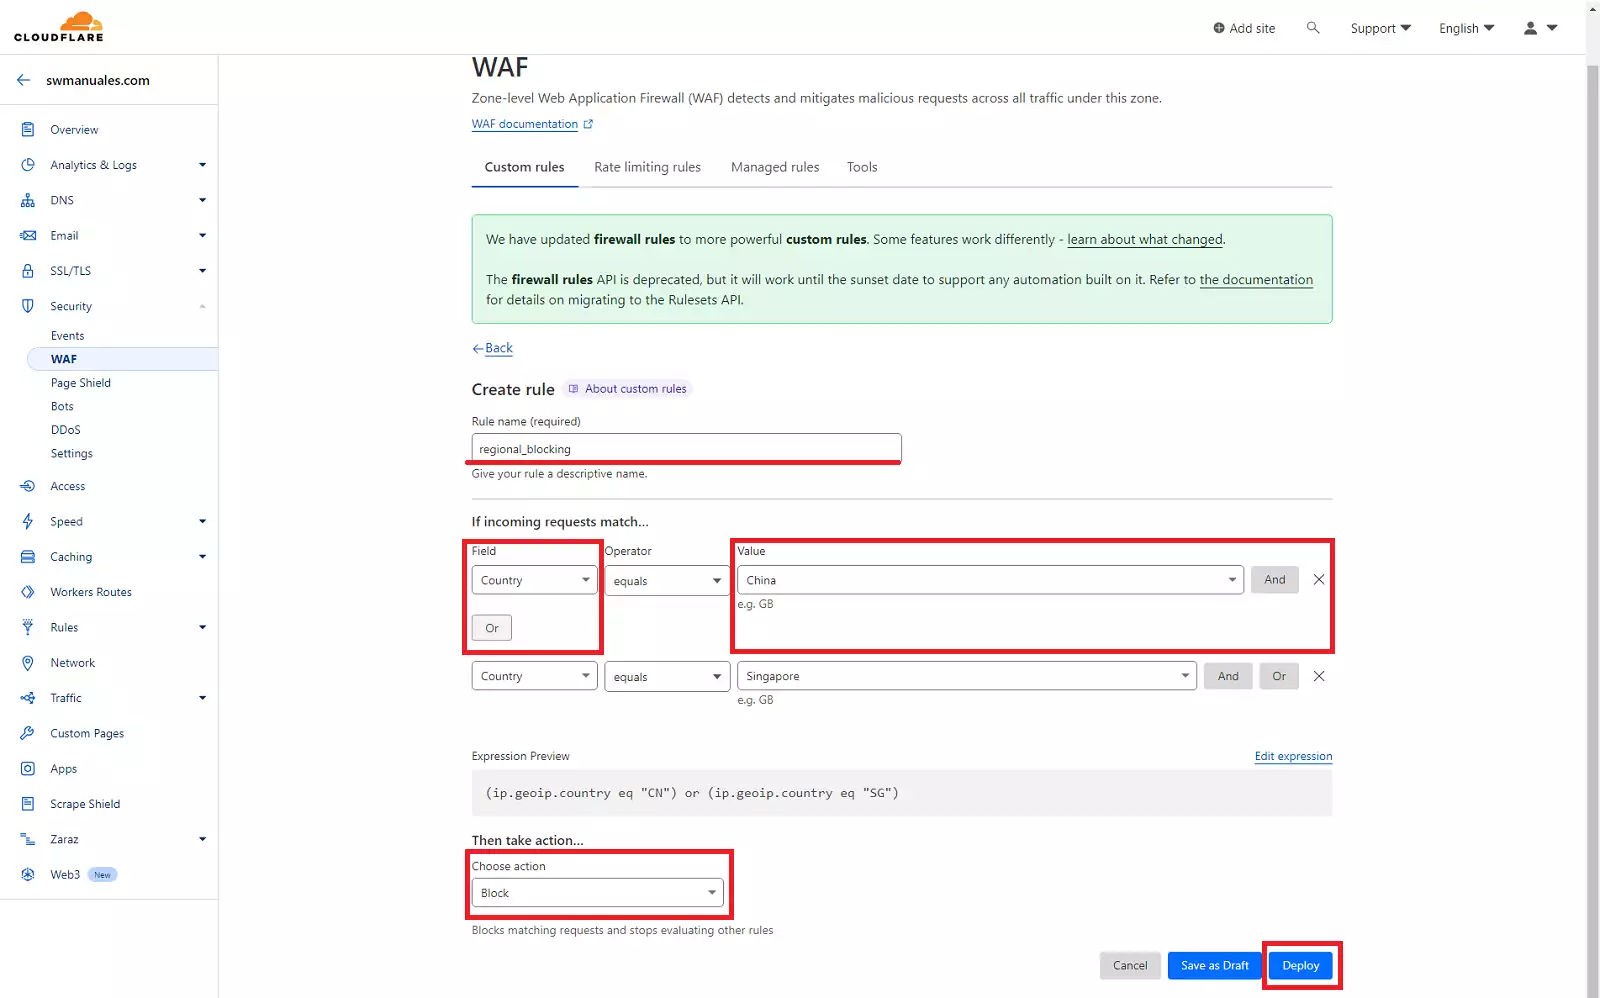Click the Workers Routes sidebar icon
Screen dimensions: 1600x998
tap(28, 592)
